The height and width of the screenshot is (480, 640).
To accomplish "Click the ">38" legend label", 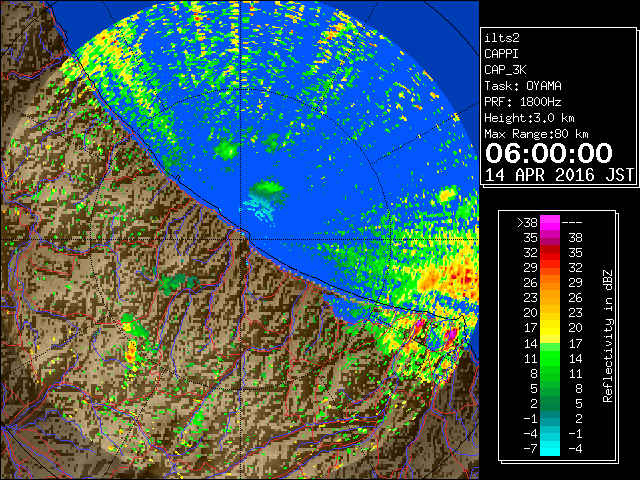I will (527, 222).
